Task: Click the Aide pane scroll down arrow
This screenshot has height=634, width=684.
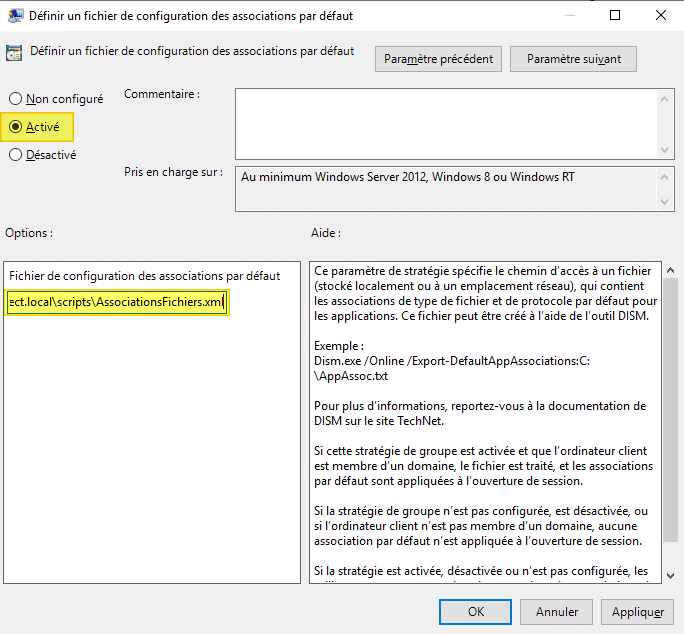Action: tap(670, 576)
